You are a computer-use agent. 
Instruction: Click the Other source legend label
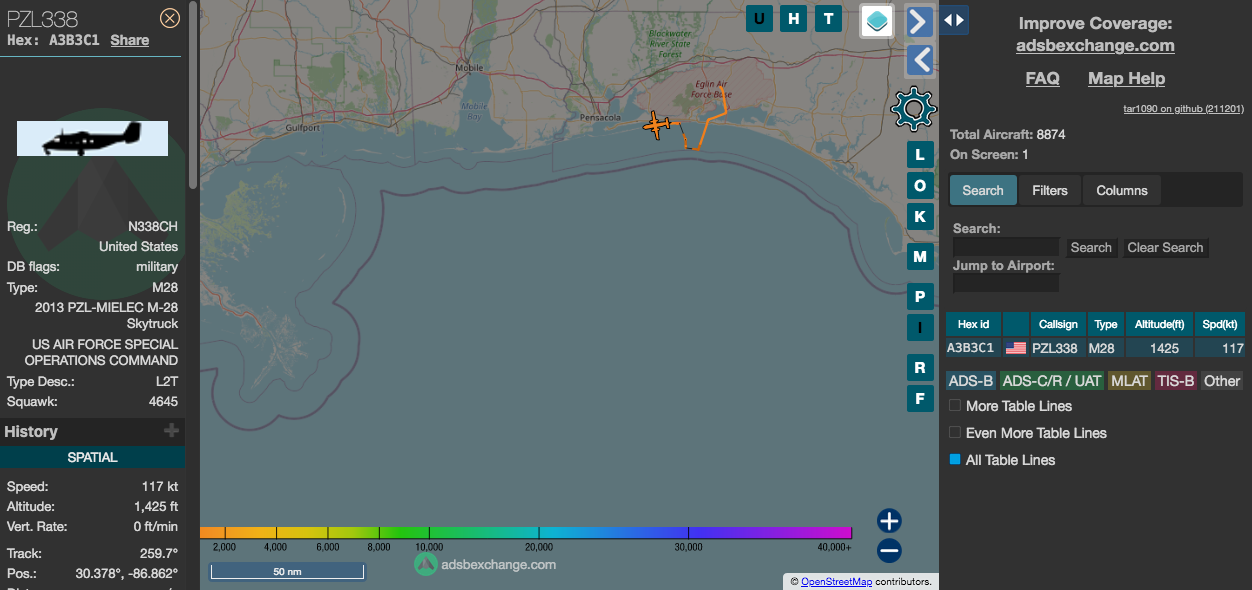[x=1222, y=381]
